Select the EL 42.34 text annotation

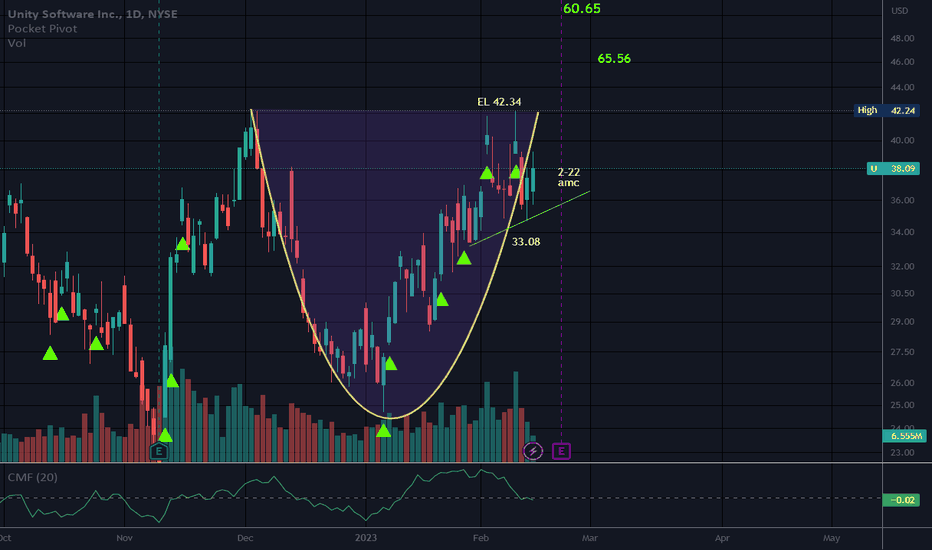pos(499,102)
